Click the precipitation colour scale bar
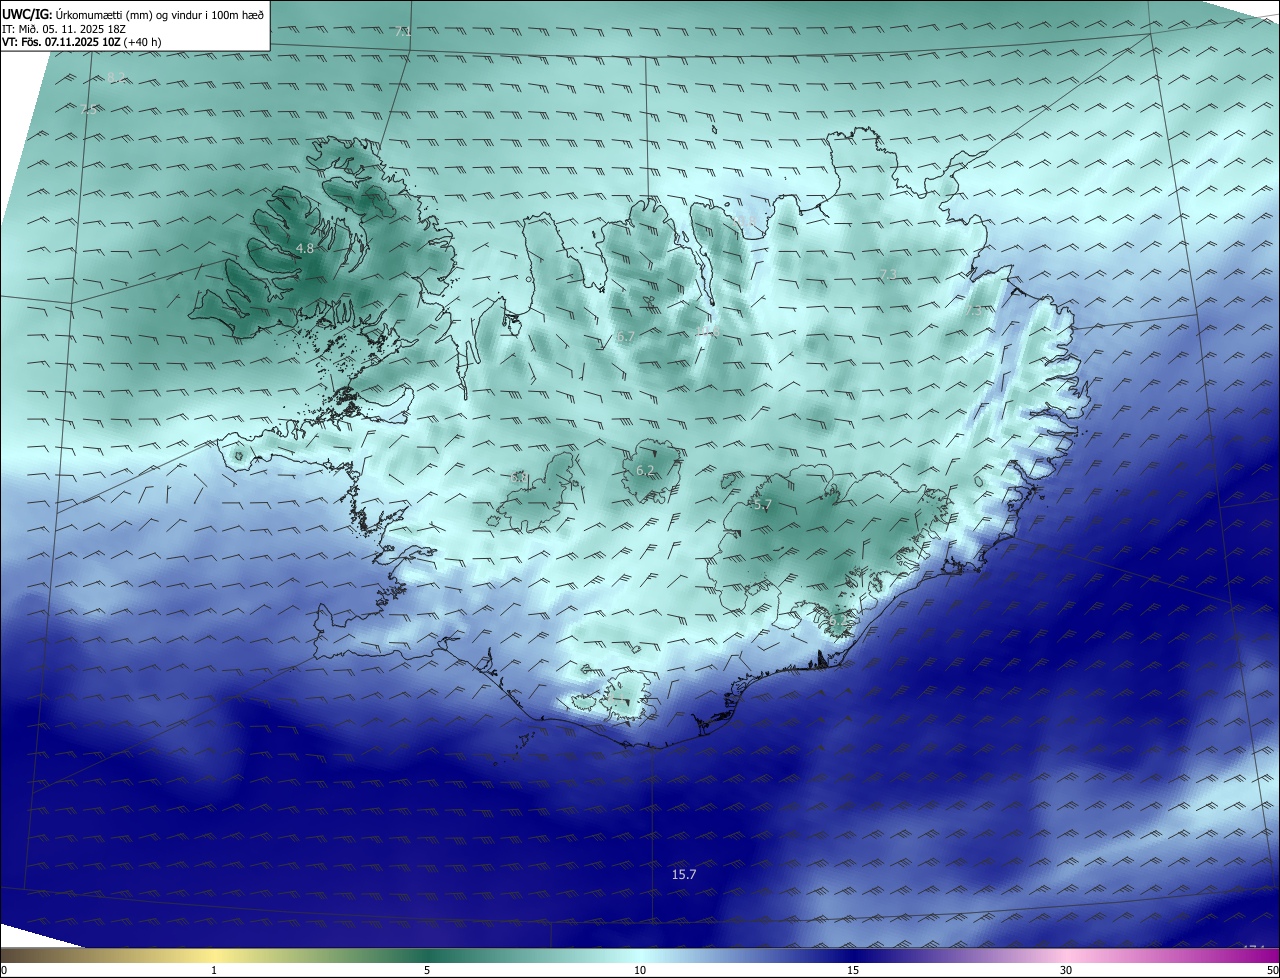The width and height of the screenshot is (1280, 978). [640, 956]
